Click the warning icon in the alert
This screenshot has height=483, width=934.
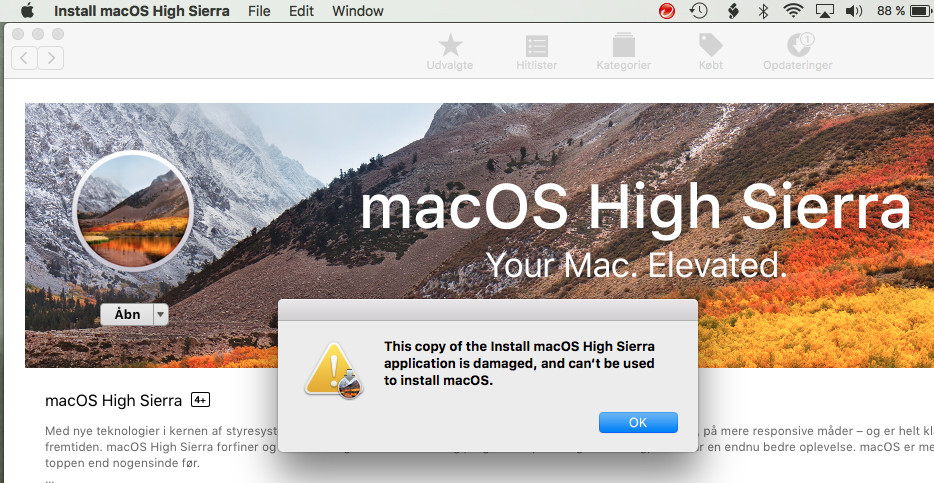pos(334,370)
